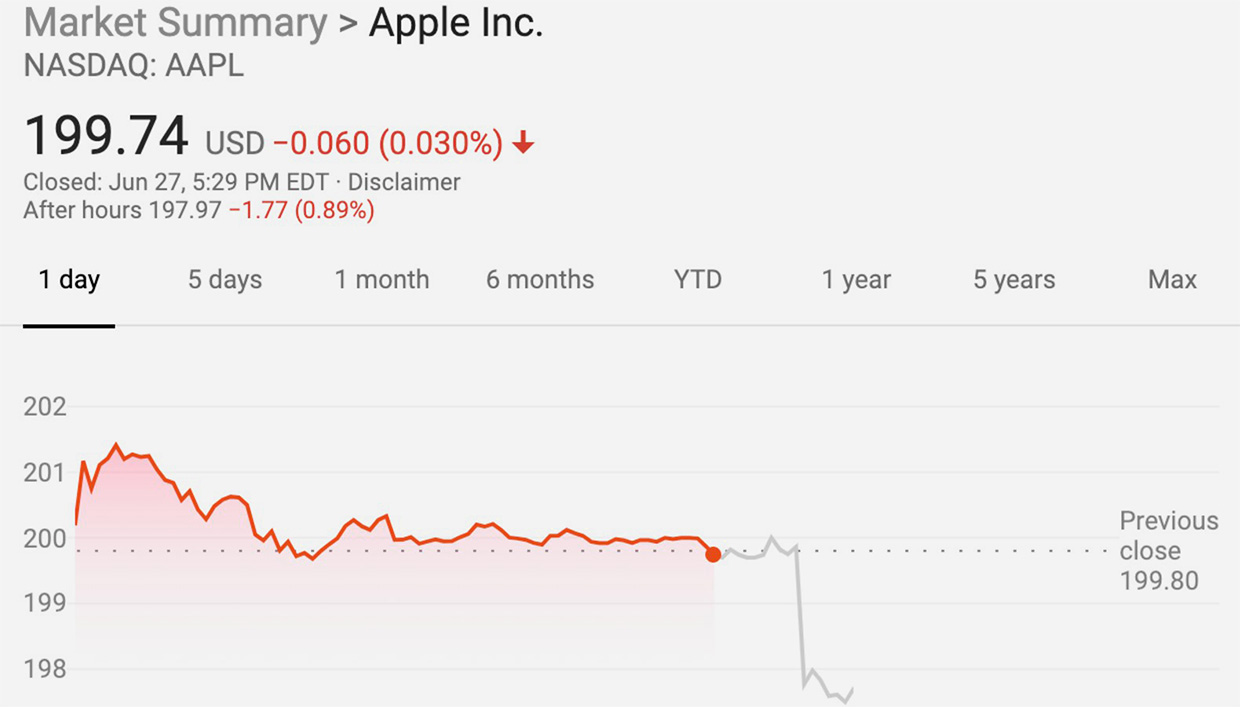Screen dimensions: 1240x707
Task: Switch to the 1 year view
Action: coord(856,280)
